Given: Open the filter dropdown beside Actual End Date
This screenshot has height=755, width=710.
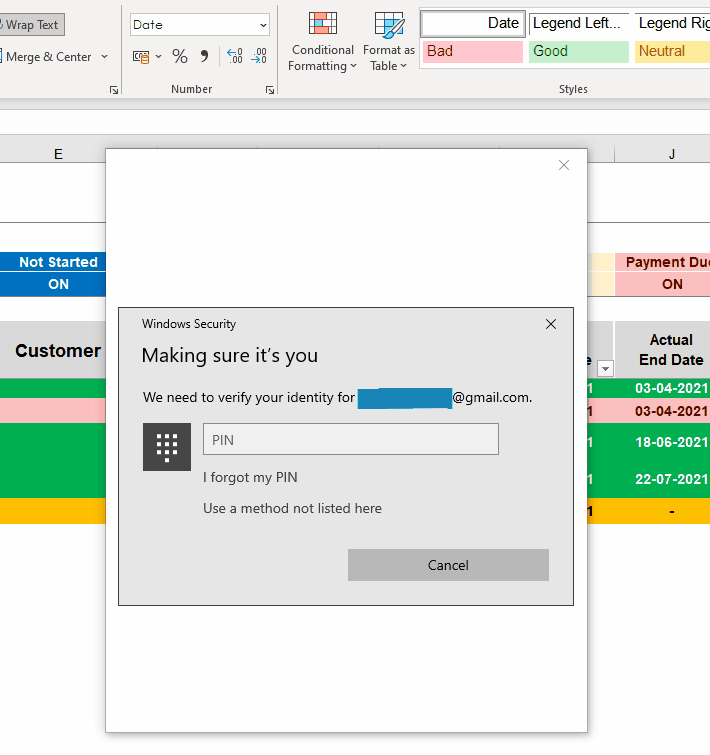Looking at the screenshot, I should tap(605, 369).
